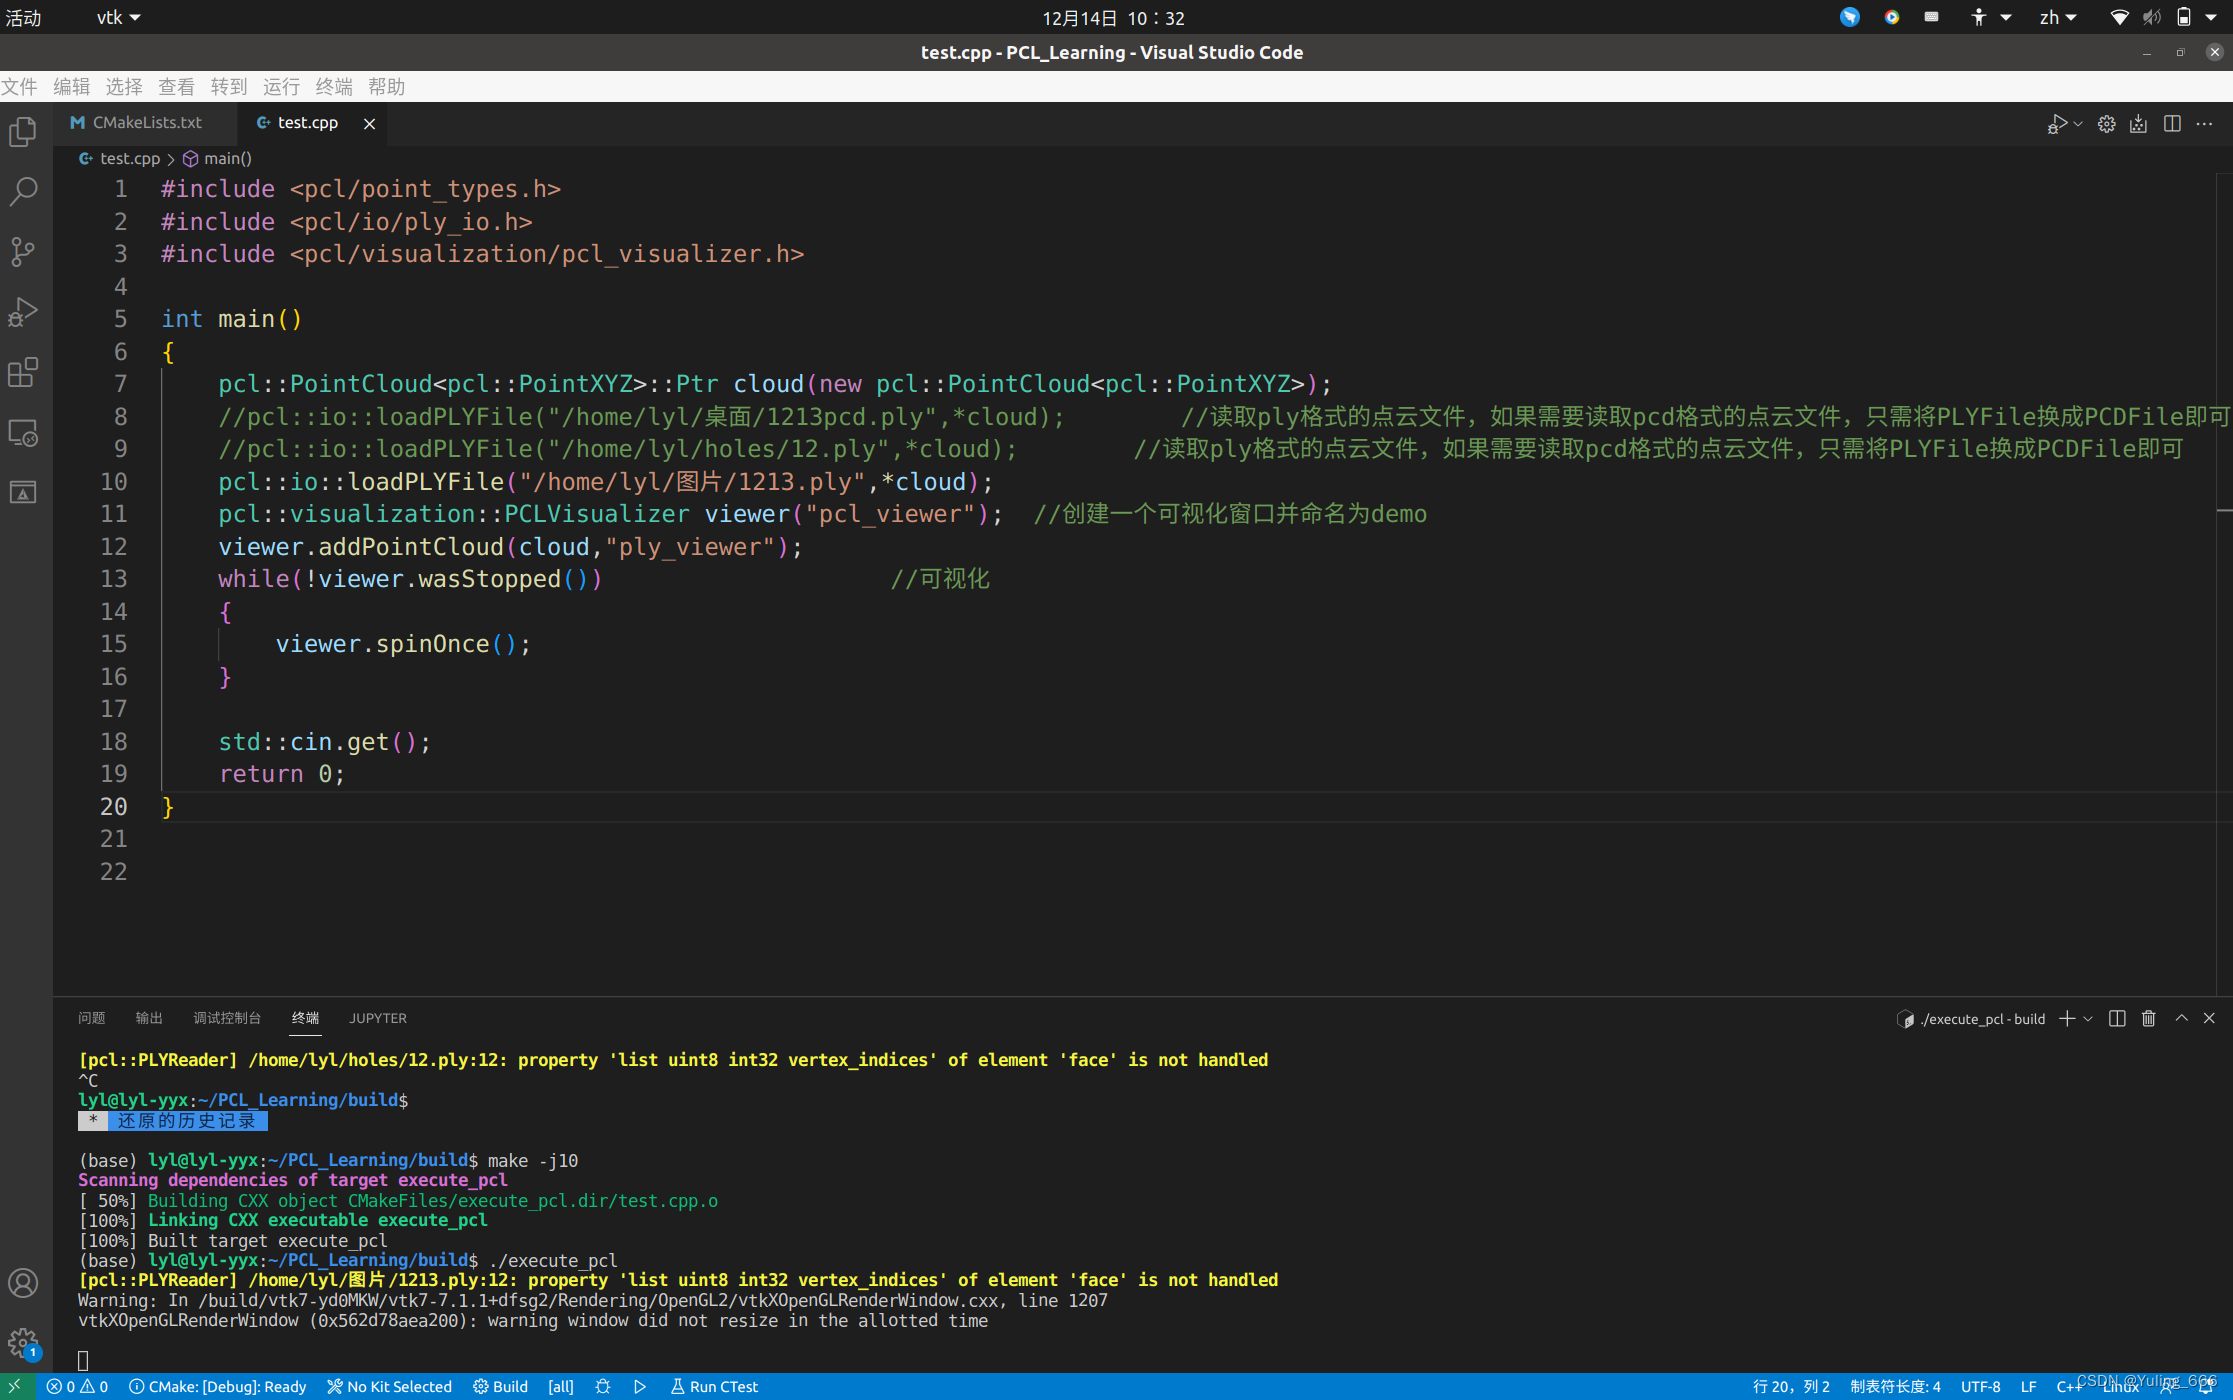Toggle the problems count in status bar
The height and width of the screenshot is (1400, 2233).
(77, 1386)
